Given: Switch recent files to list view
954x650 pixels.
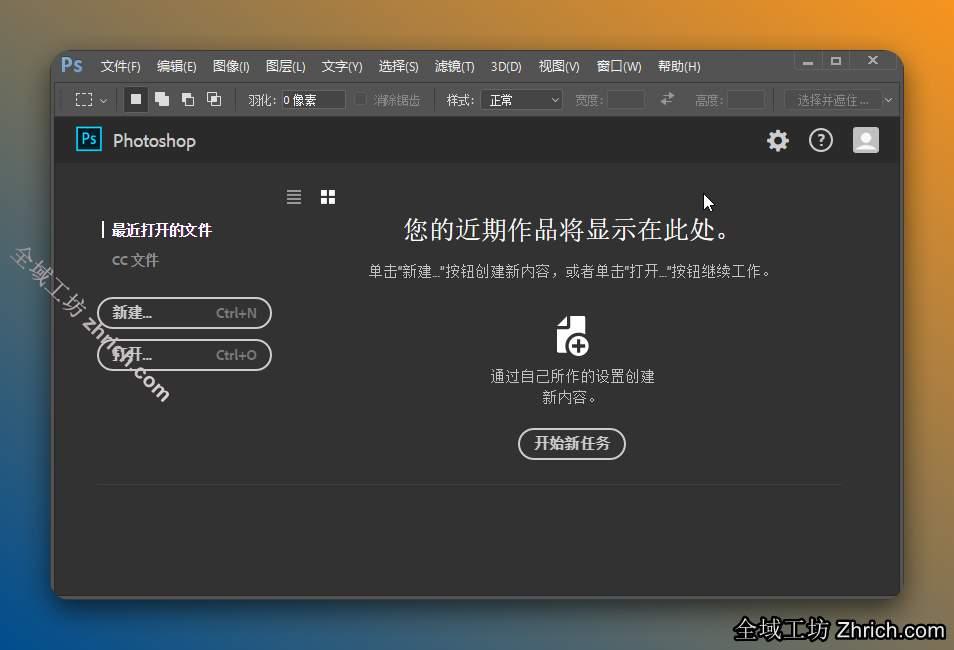Looking at the screenshot, I should tap(294, 197).
